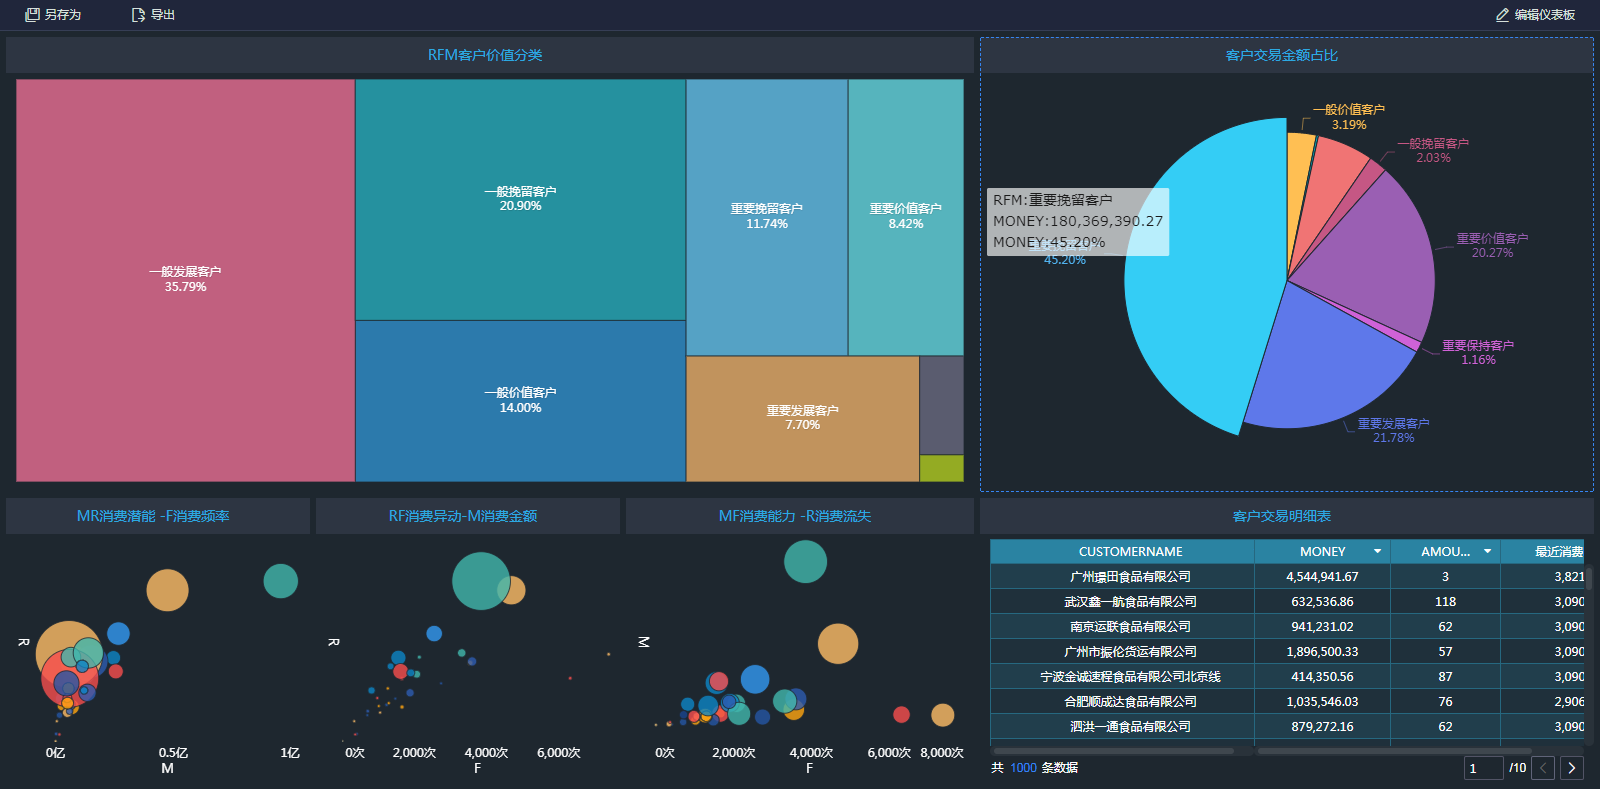Click the page number input field
Screen dimensions: 1600x789
pyautogui.click(x=1484, y=768)
